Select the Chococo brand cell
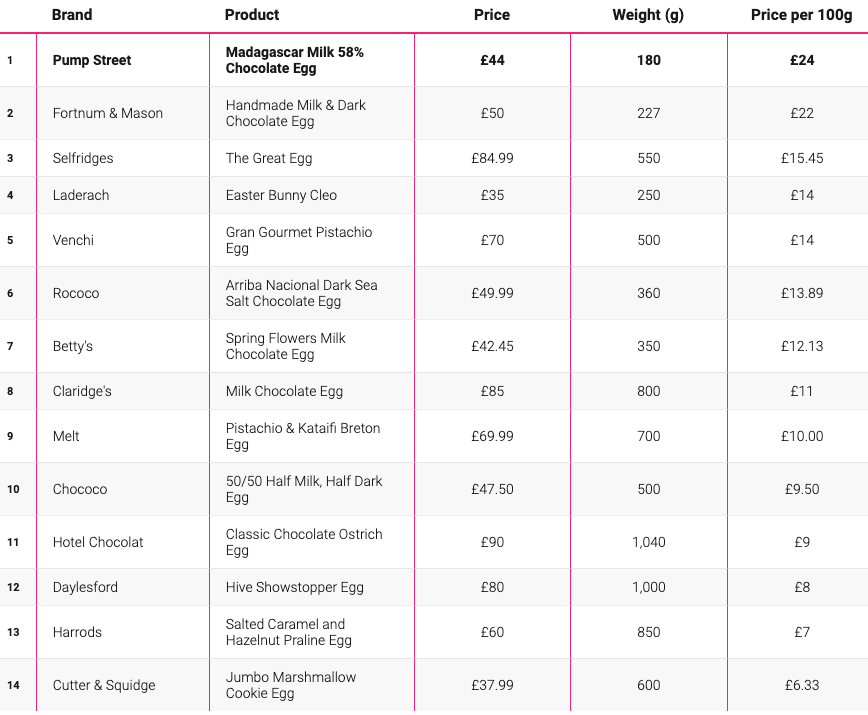 123,489
